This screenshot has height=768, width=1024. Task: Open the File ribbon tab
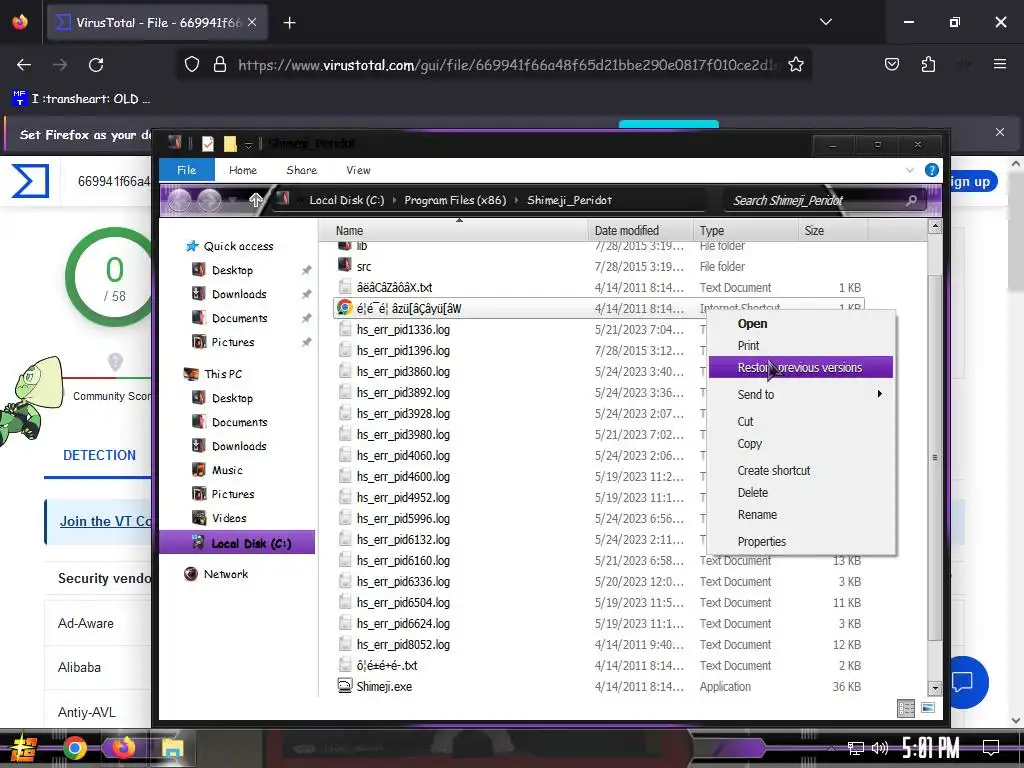click(187, 170)
